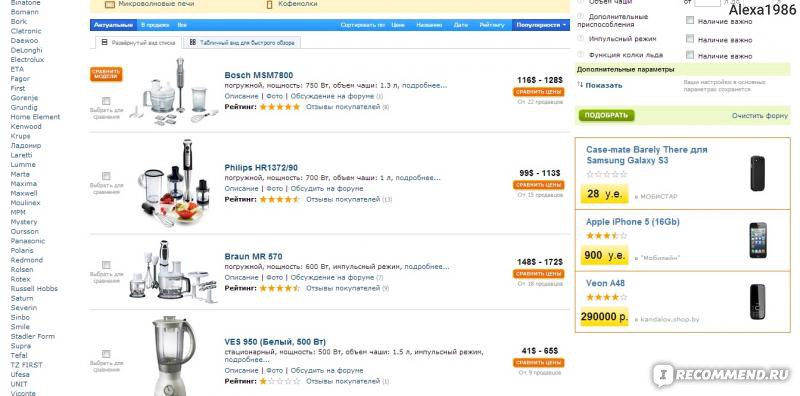Screen dimensions: 800x396
Task: Click the help icon beside Импульсный режим
Action: 580,38
